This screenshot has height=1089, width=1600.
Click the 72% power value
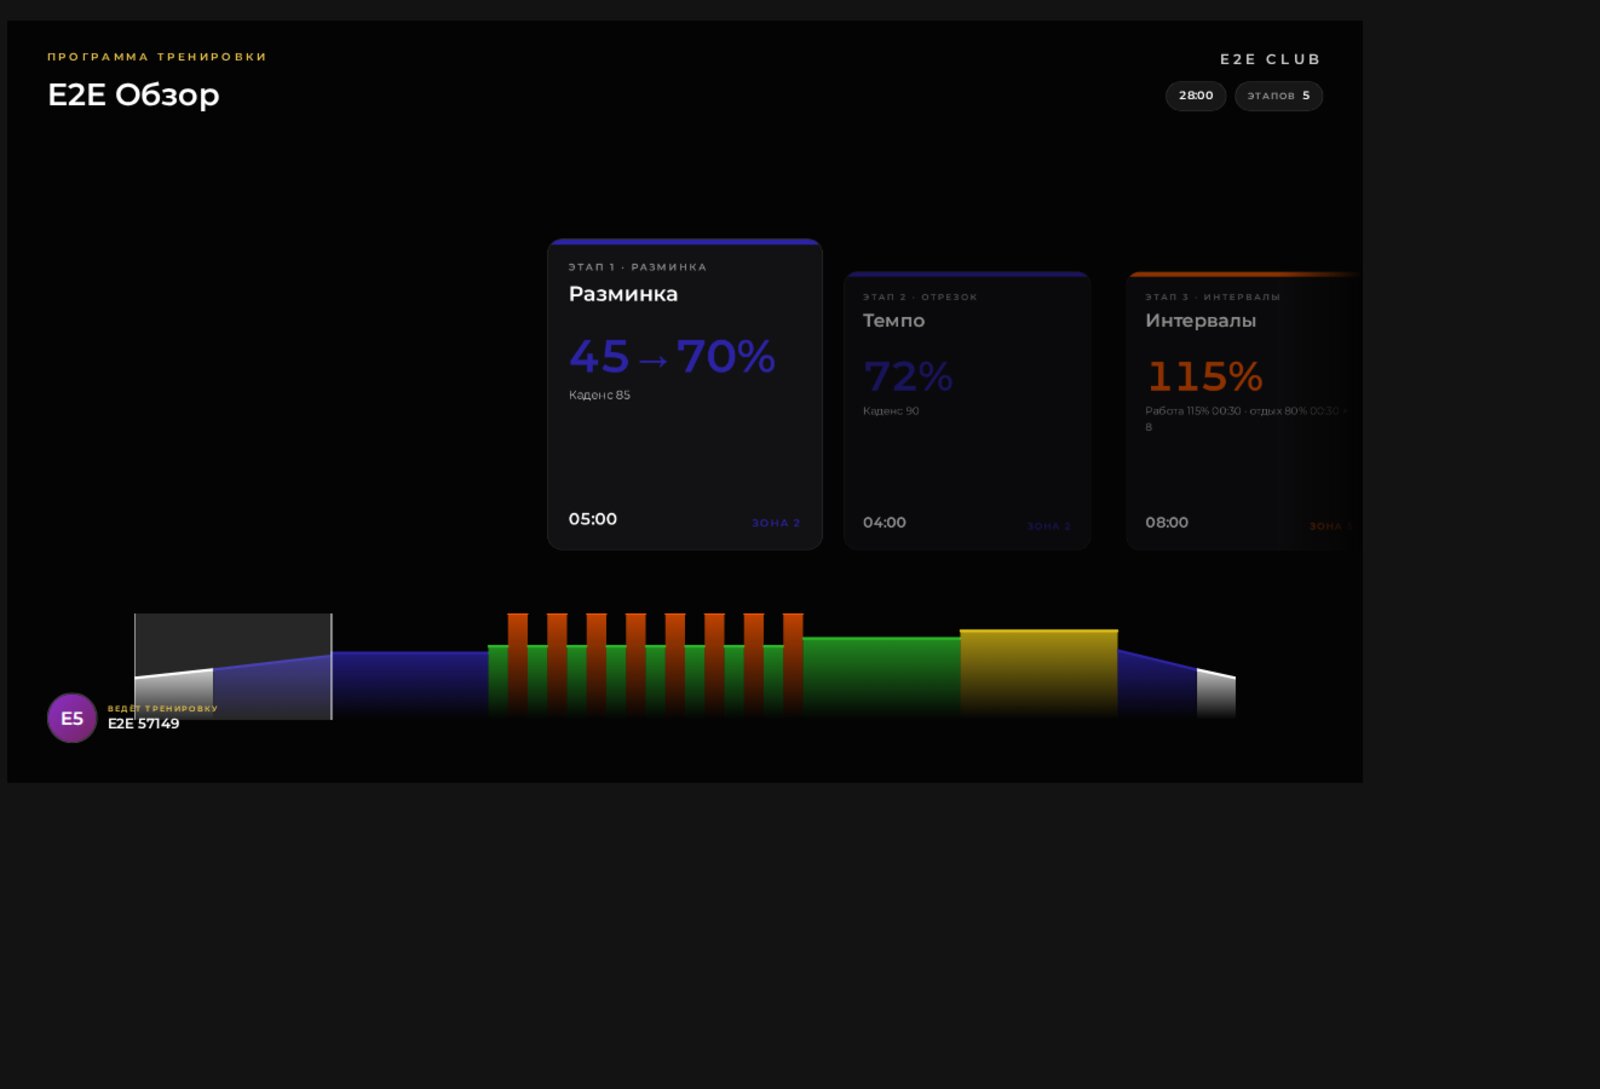click(908, 377)
